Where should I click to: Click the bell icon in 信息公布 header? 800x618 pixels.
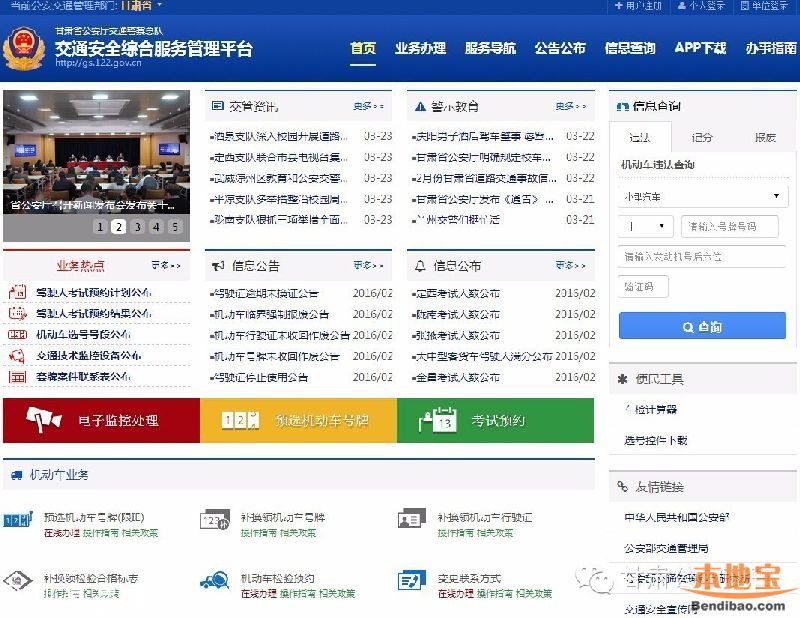[x=420, y=266]
